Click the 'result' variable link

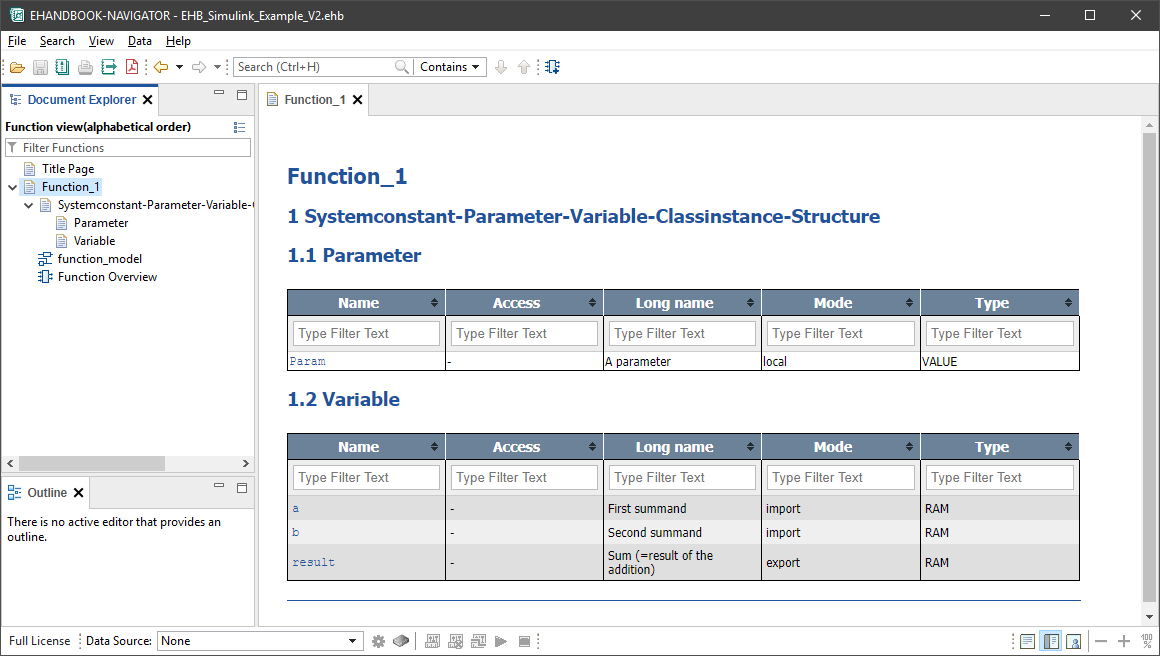click(313, 563)
